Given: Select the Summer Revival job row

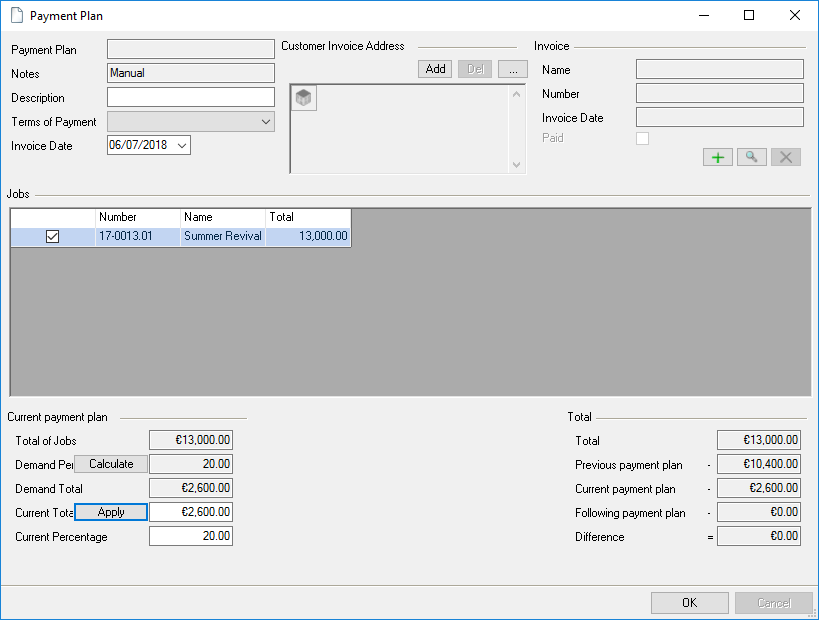Looking at the screenshot, I should point(222,237).
